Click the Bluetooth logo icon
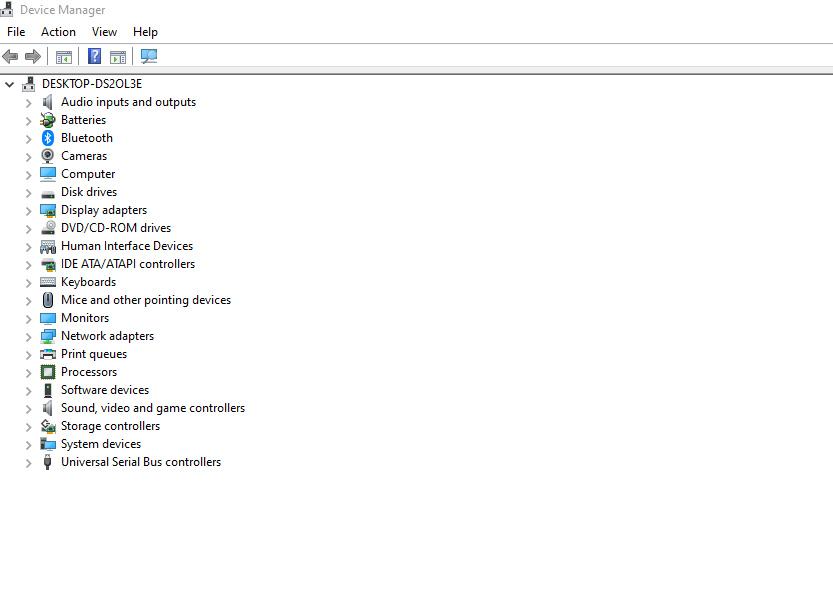The width and height of the screenshot is (833, 606). (x=48, y=138)
